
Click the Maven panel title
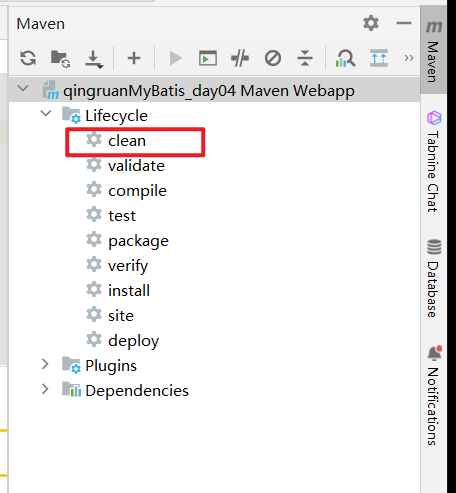tap(41, 24)
